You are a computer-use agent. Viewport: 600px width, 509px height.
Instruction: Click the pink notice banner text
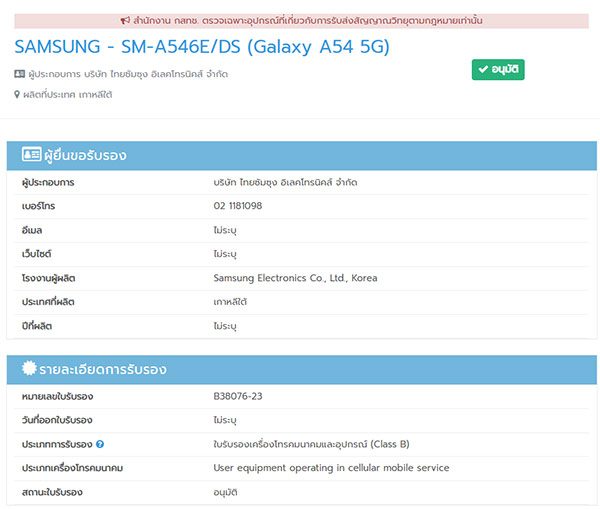click(308, 21)
